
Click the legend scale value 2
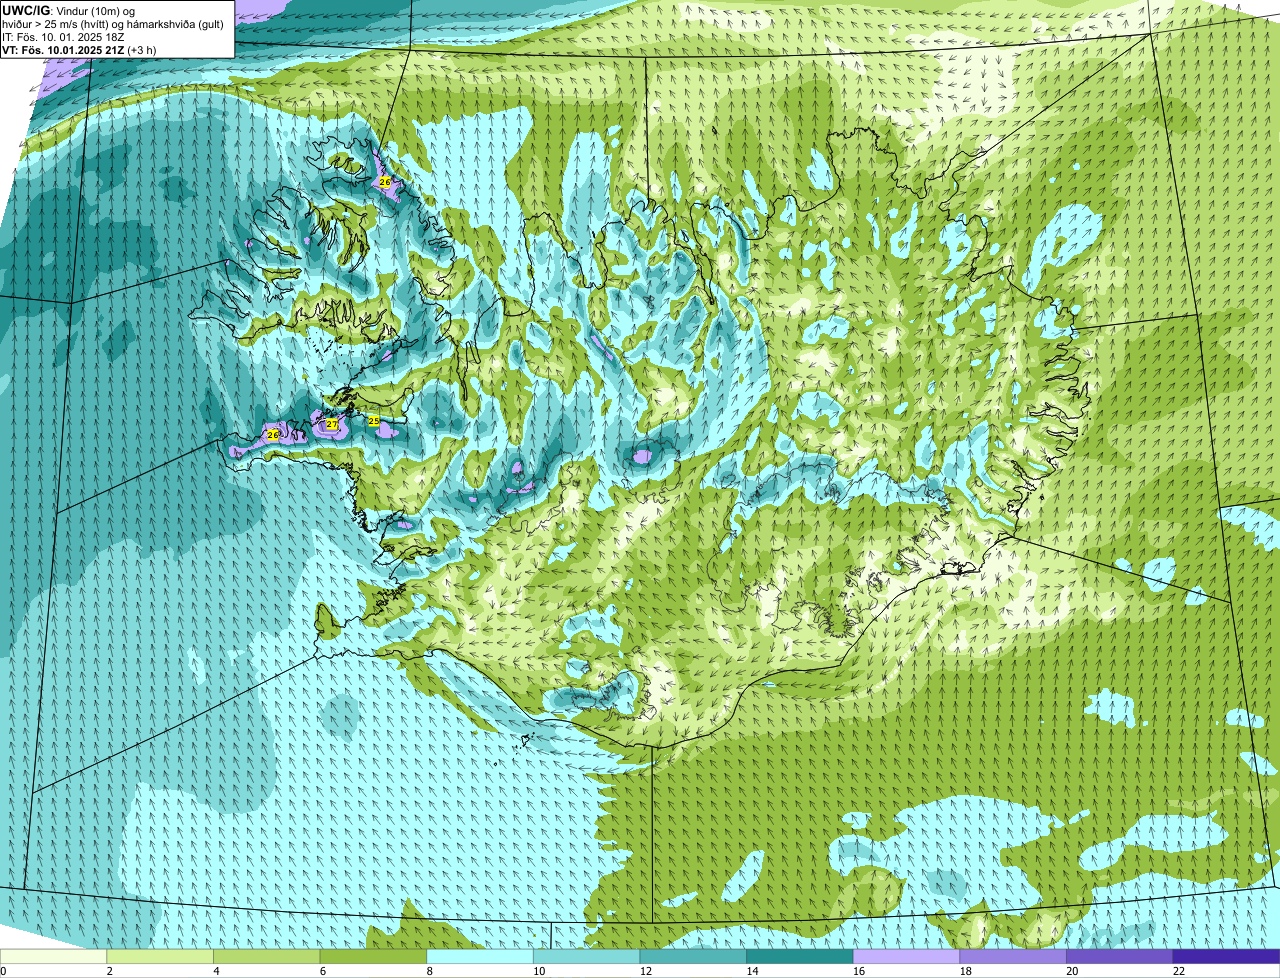click(x=109, y=971)
